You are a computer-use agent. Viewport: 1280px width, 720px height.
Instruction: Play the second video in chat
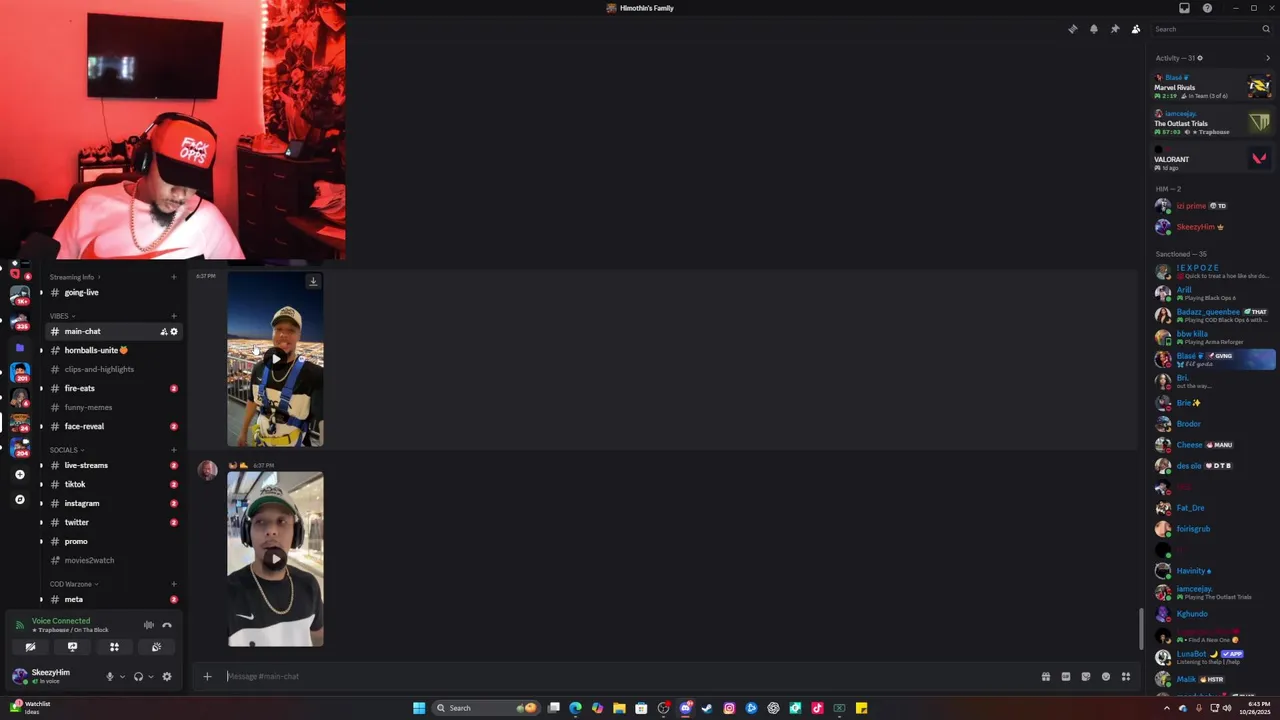275,559
